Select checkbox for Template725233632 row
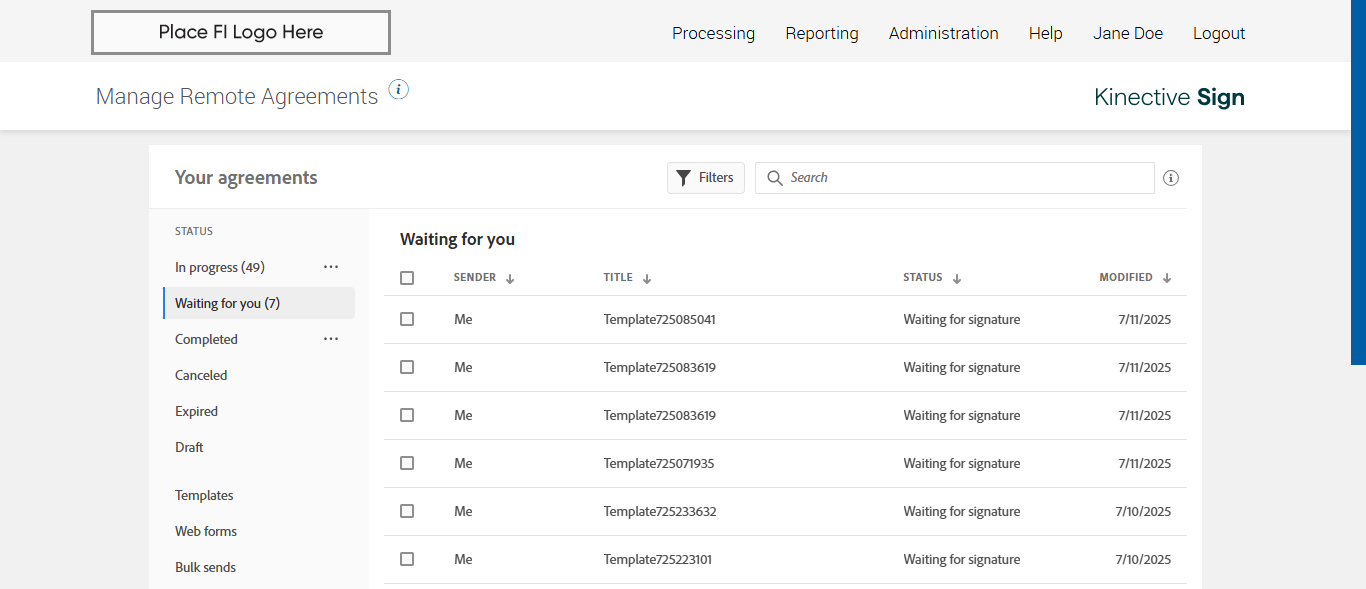Screen dimensions: 1366x589 point(407,511)
